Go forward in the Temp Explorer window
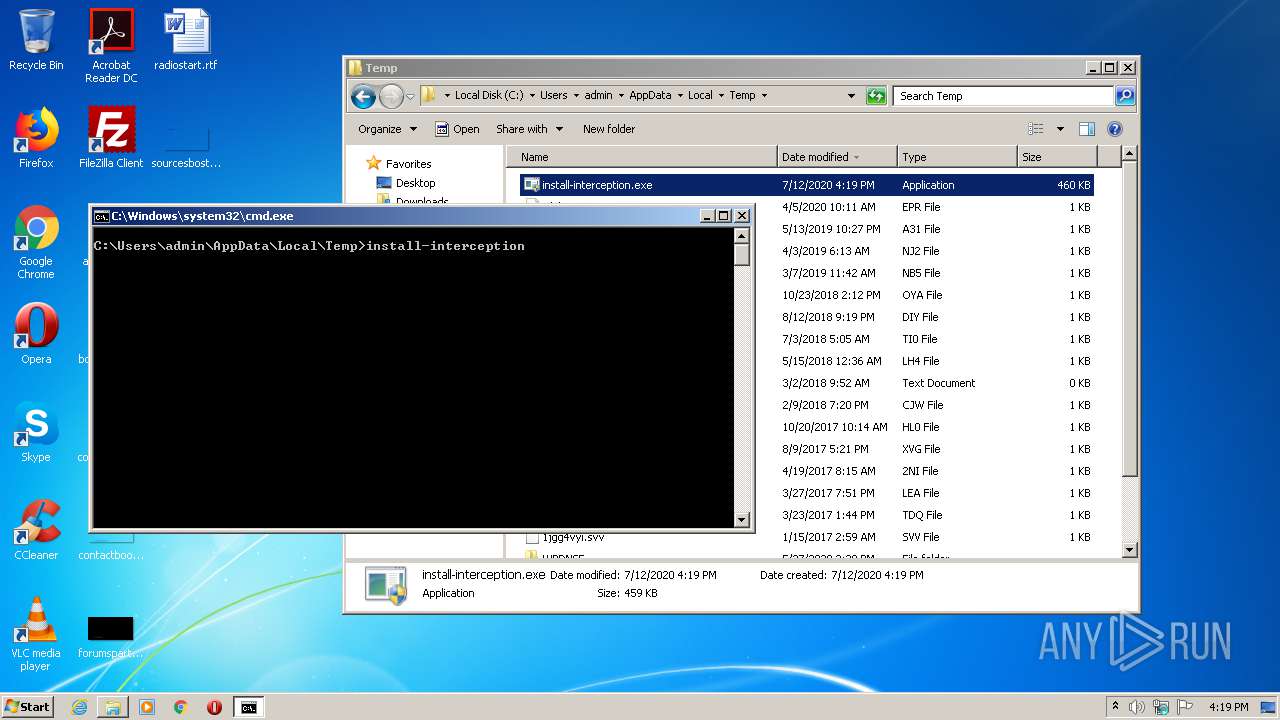 pyautogui.click(x=391, y=96)
